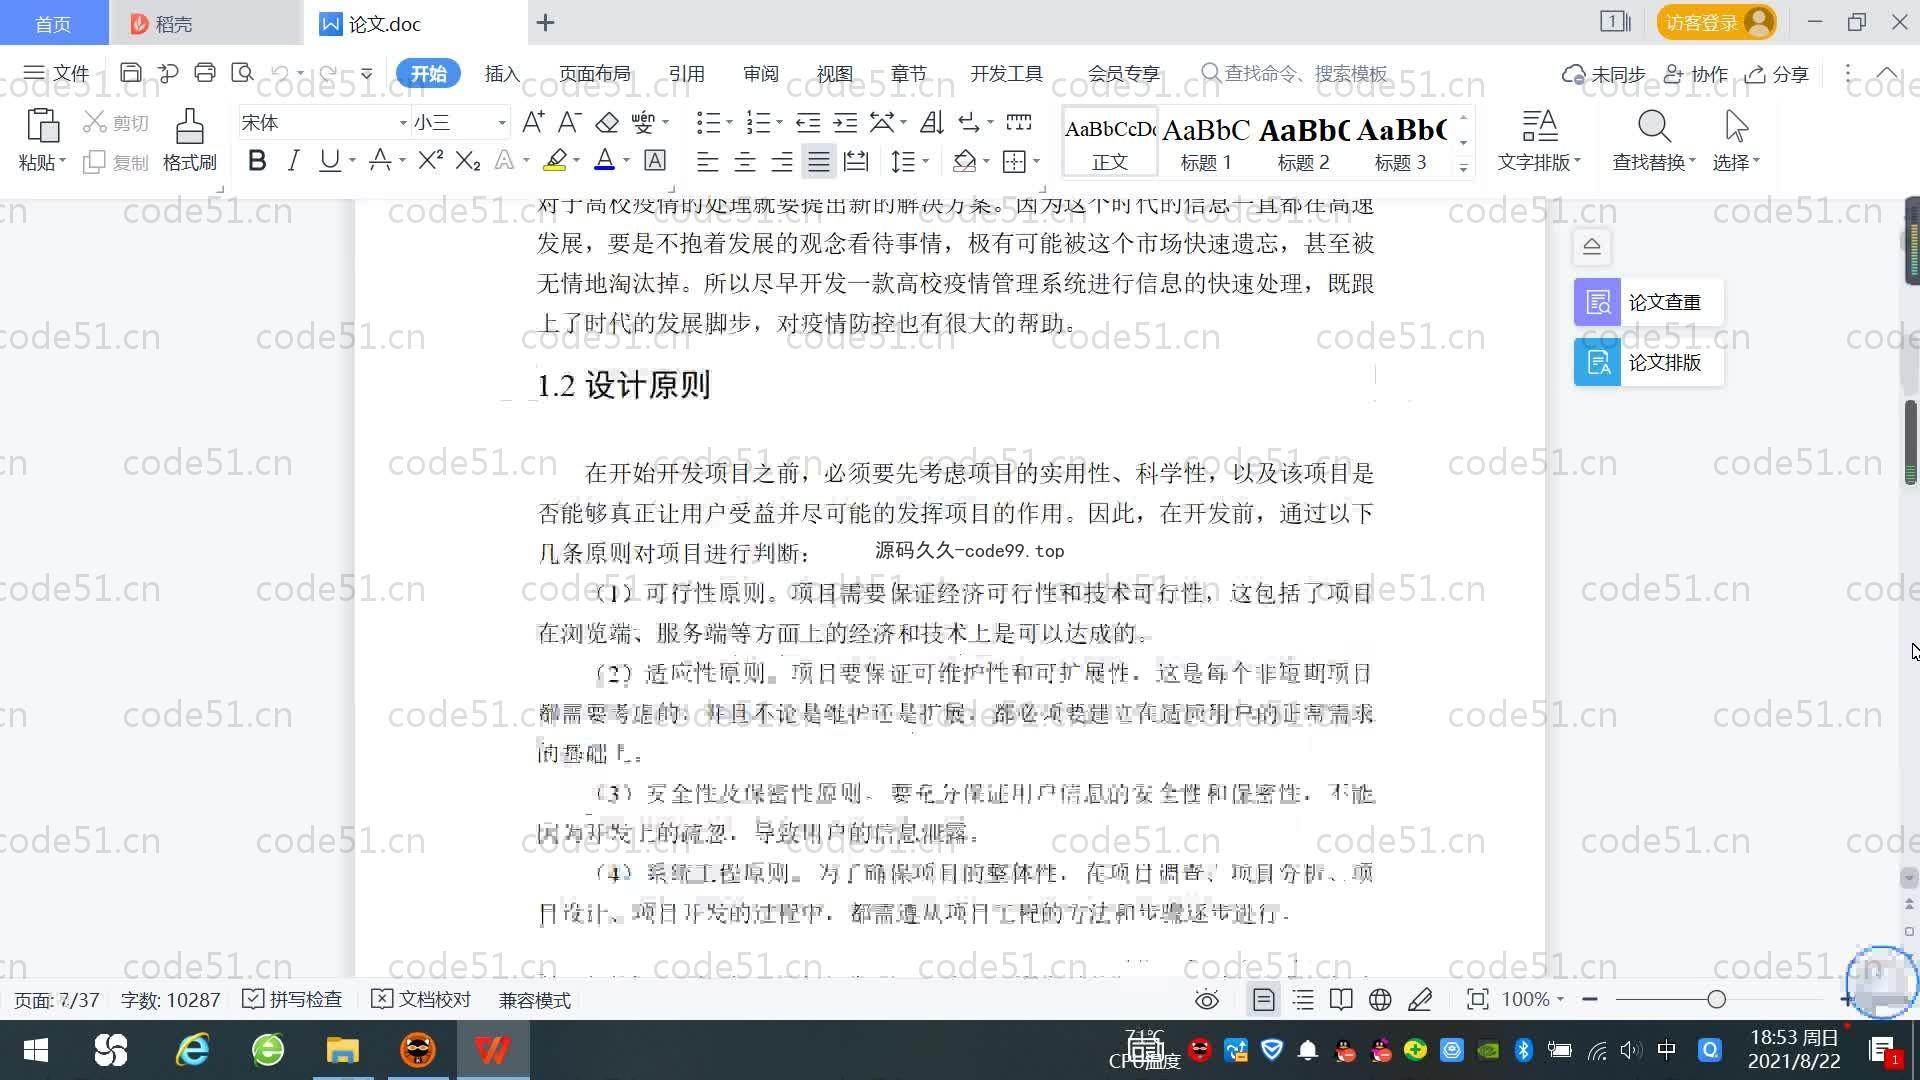Click the 分享 share button
This screenshot has width=1920, height=1080.
pos(1778,74)
